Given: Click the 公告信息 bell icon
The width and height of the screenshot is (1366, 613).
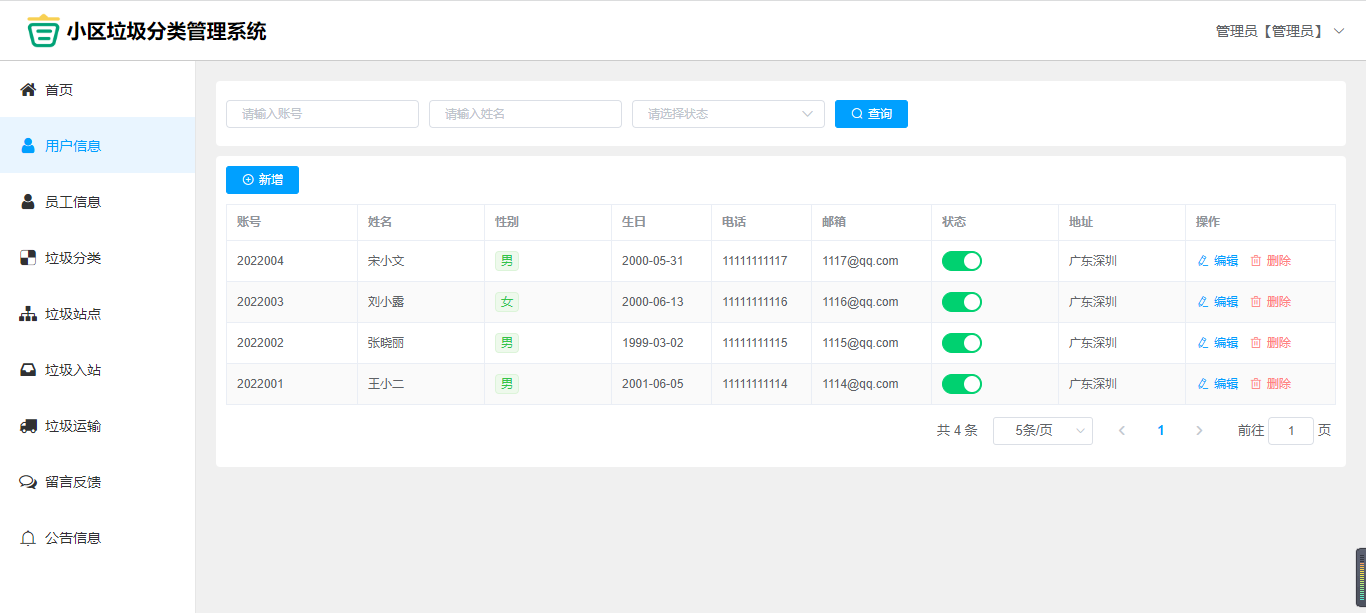Looking at the screenshot, I should coord(28,538).
